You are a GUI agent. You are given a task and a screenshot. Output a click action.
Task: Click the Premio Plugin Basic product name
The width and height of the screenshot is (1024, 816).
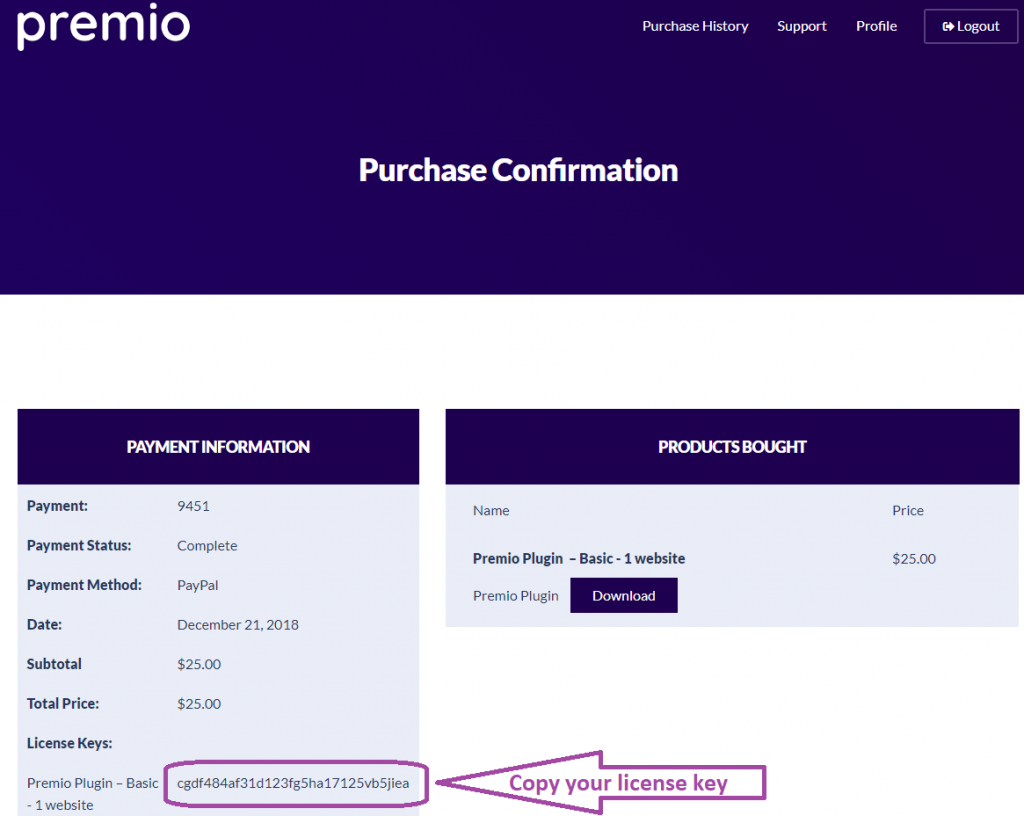[578, 558]
